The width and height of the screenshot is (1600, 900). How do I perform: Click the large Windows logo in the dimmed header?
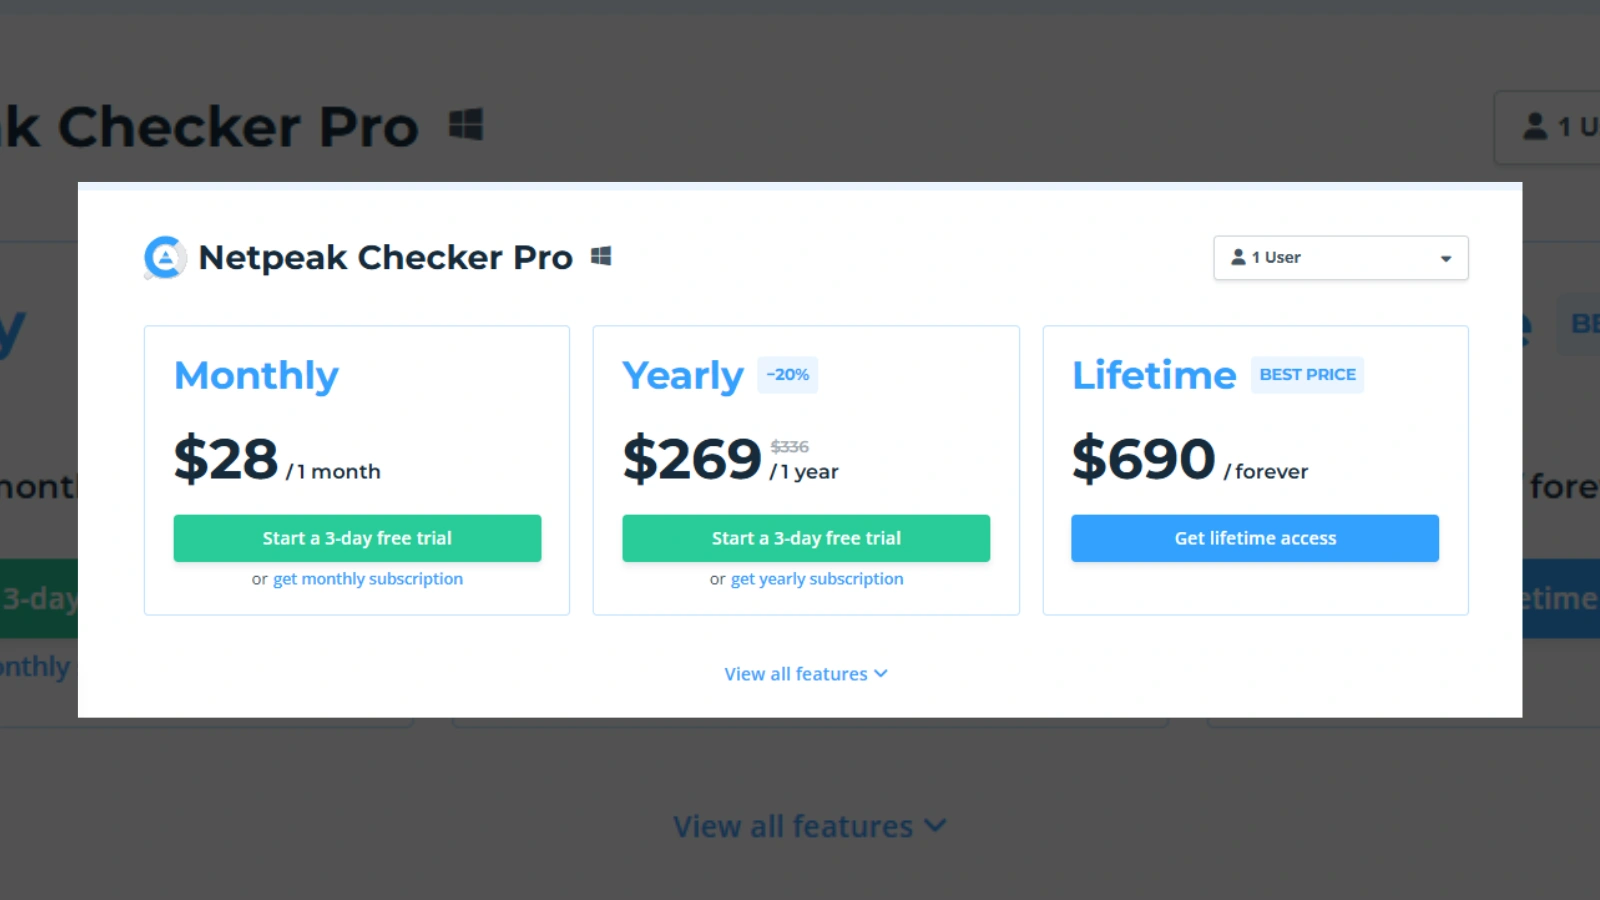(x=466, y=125)
